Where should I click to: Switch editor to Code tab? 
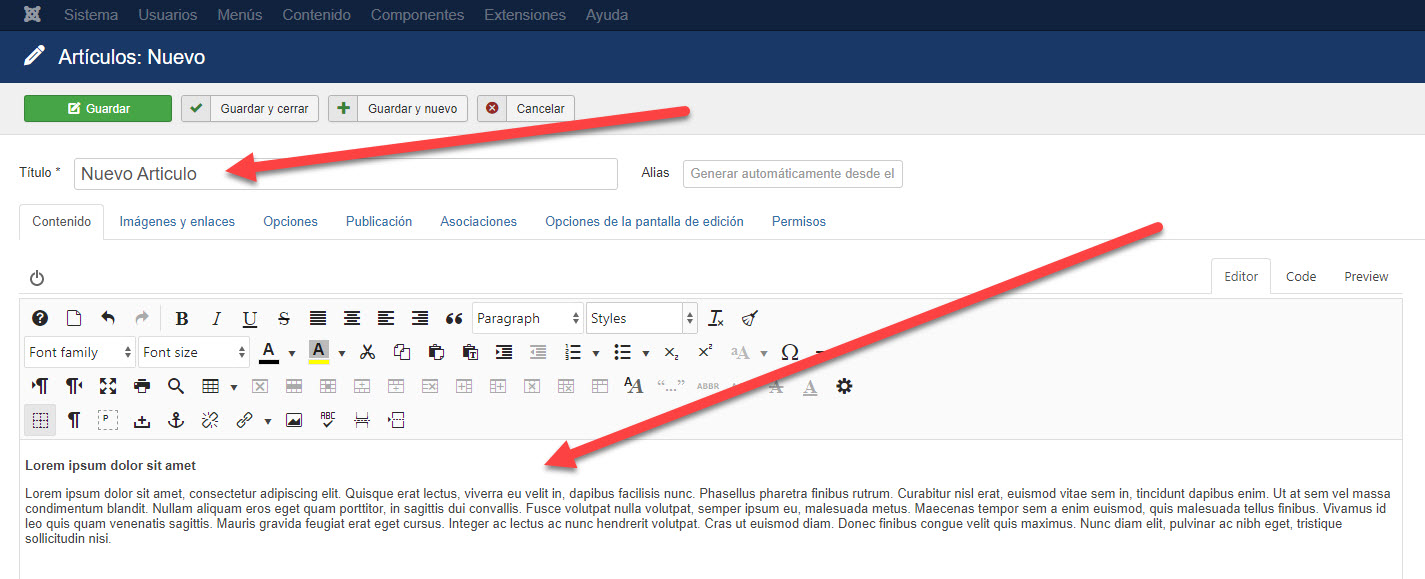tap(1301, 276)
